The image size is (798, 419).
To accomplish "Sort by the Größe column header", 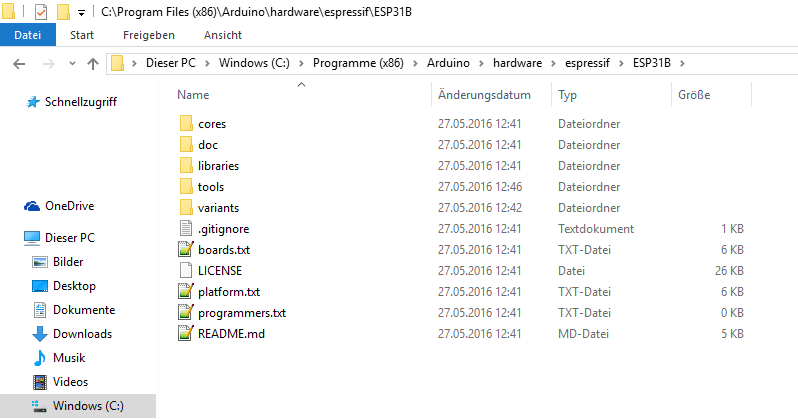I will coord(694,95).
